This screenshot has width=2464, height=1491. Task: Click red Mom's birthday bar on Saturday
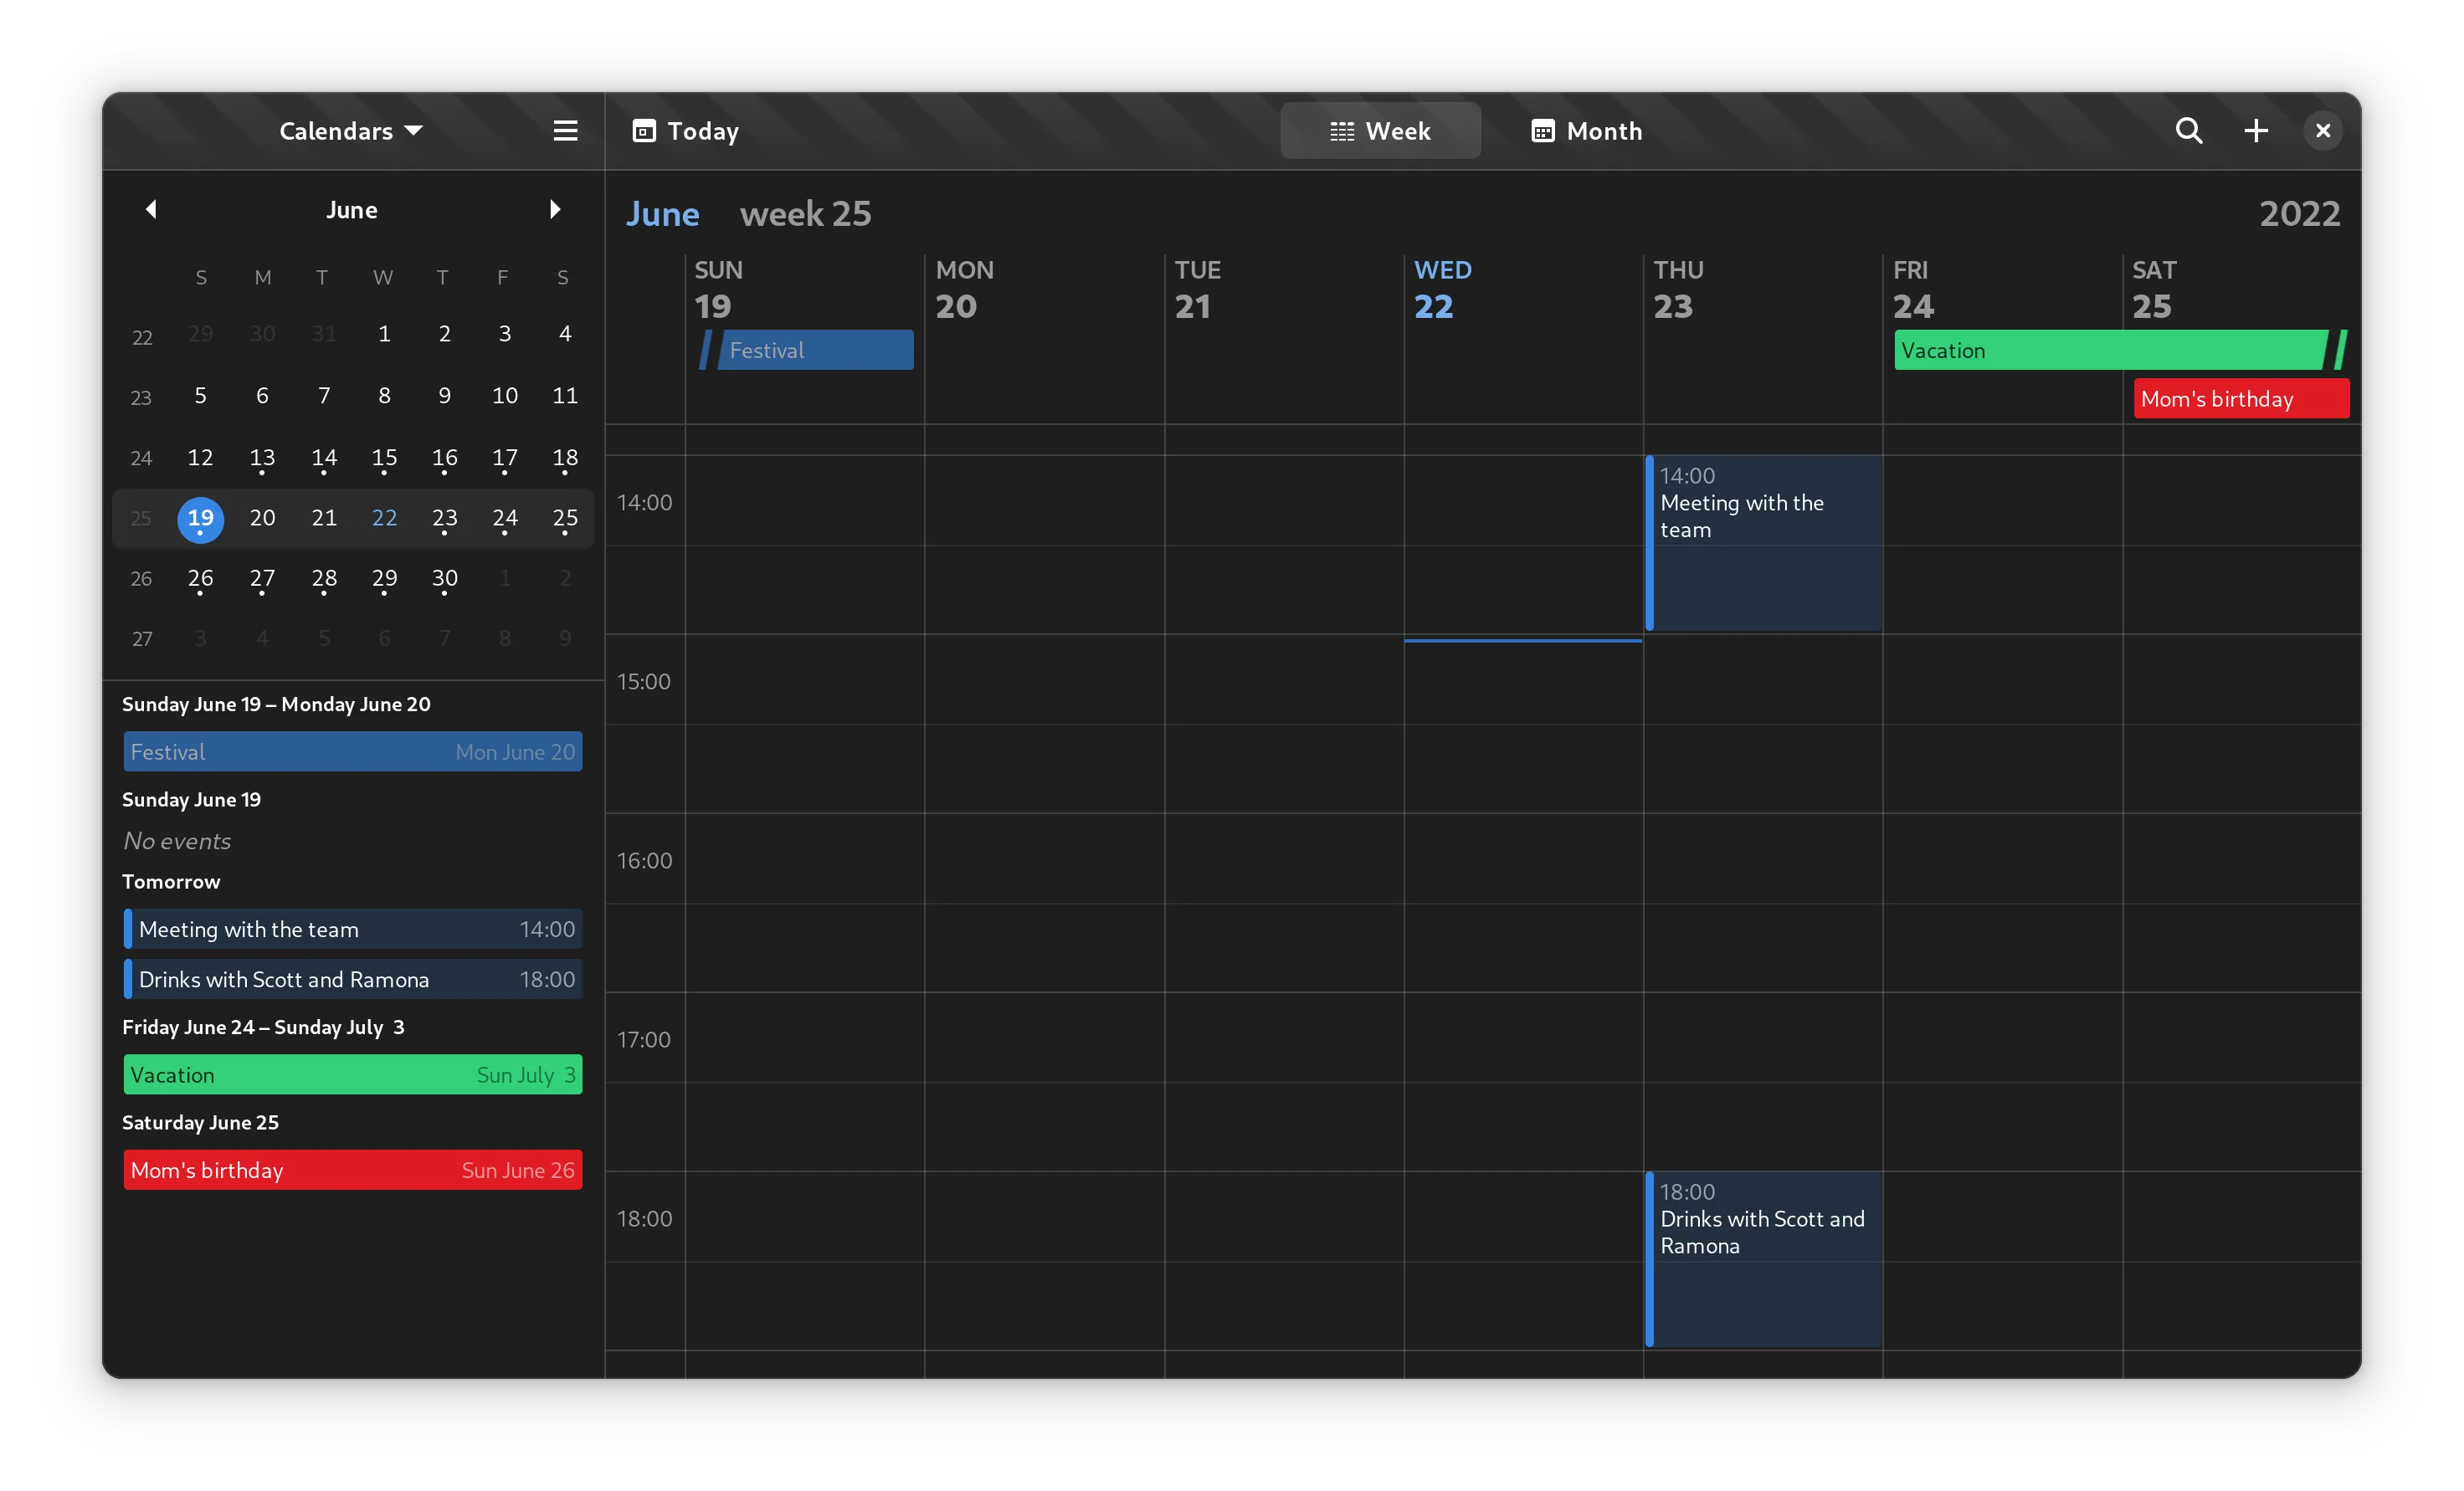[2240, 399]
